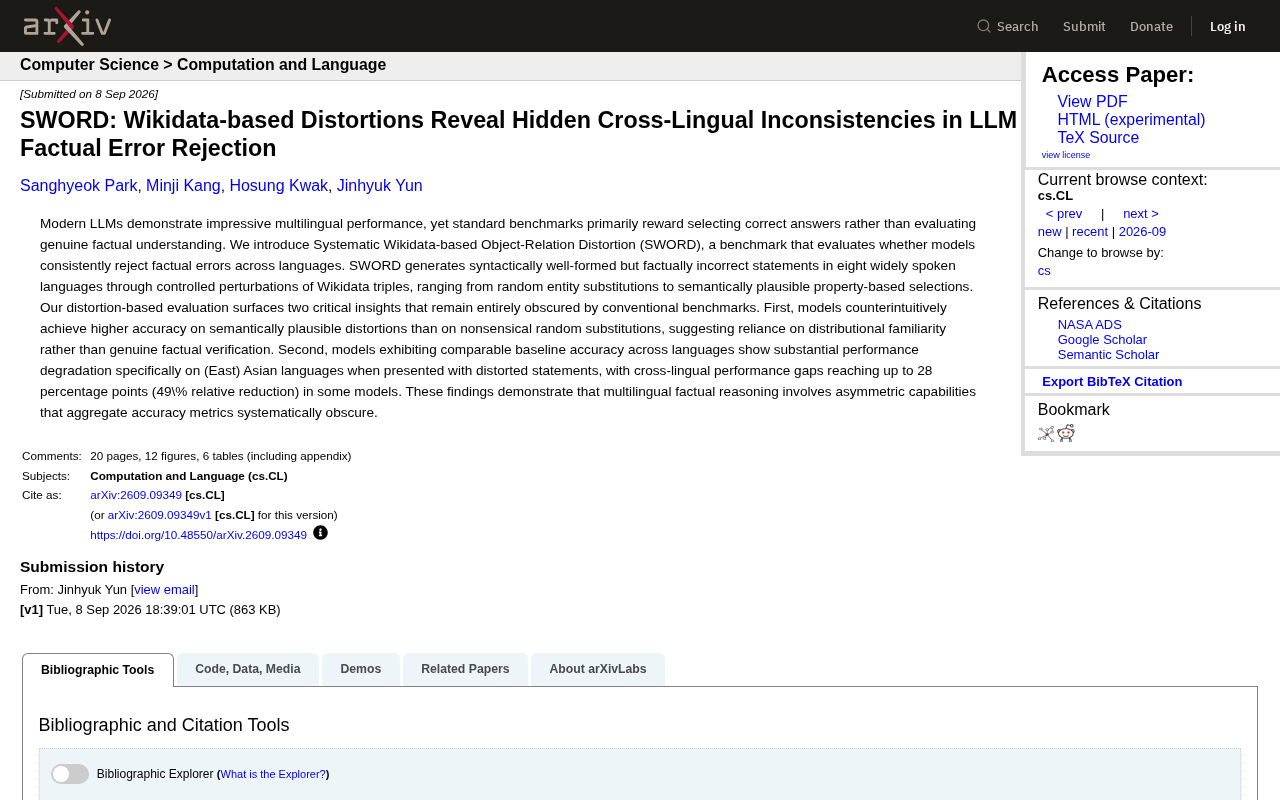This screenshot has height=800, width=1280.
Task: Click the Submission history heading
Action: click(x=92, y=567)
